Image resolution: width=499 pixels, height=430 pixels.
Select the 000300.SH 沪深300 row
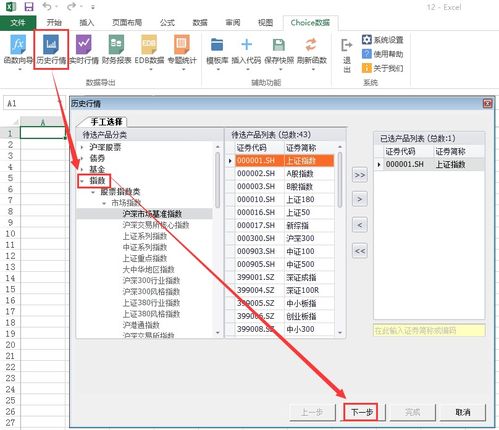coord(285,238)
